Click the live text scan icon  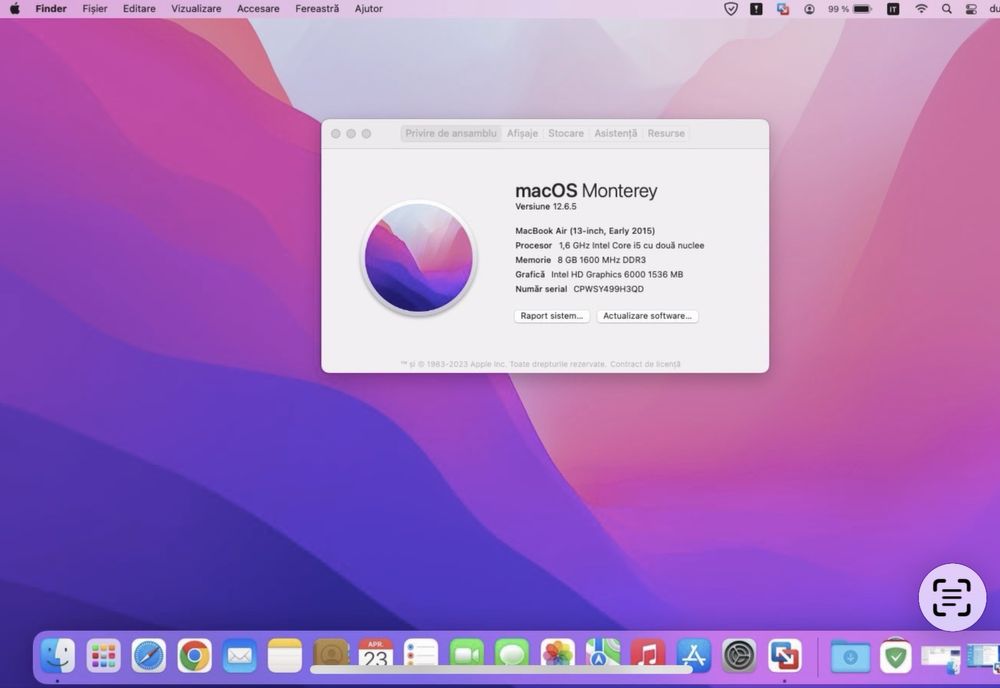tap(951, 597)
